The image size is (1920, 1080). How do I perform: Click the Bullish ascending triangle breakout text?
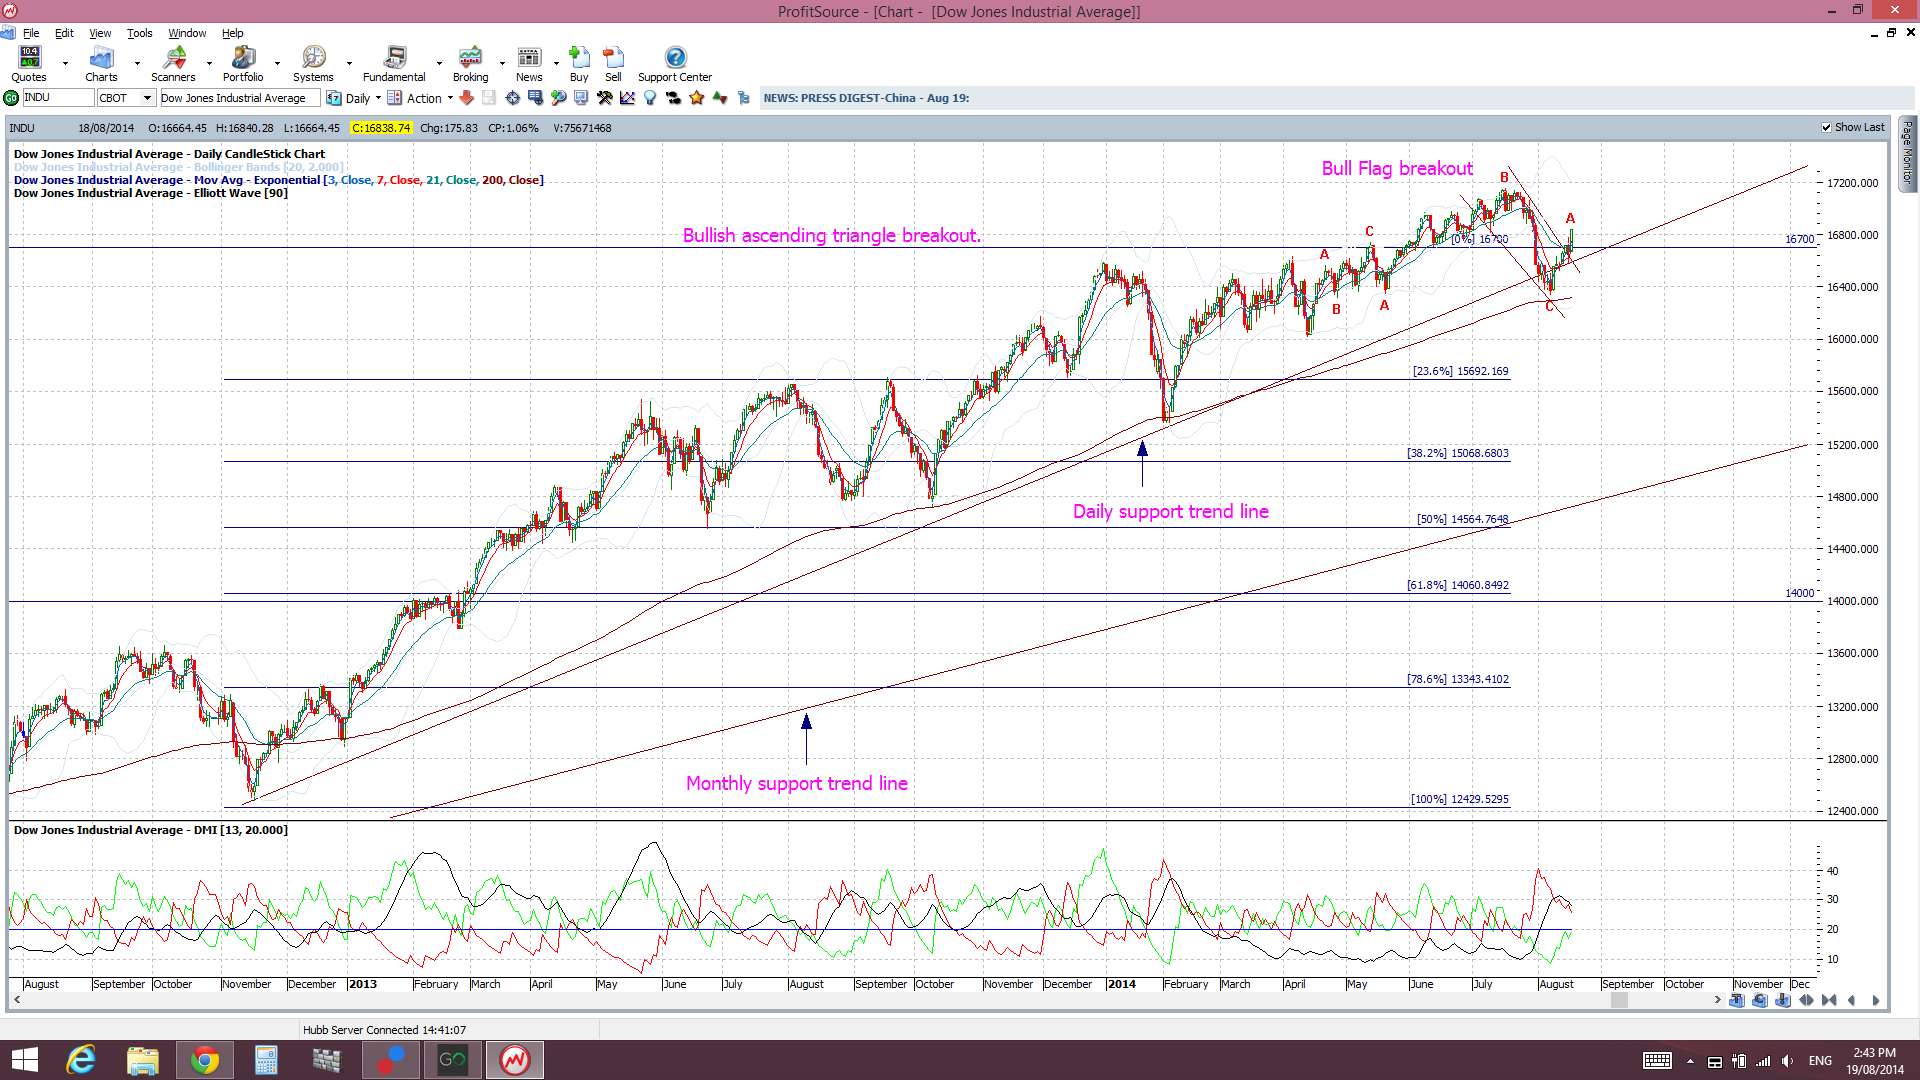tap(831, 235)
